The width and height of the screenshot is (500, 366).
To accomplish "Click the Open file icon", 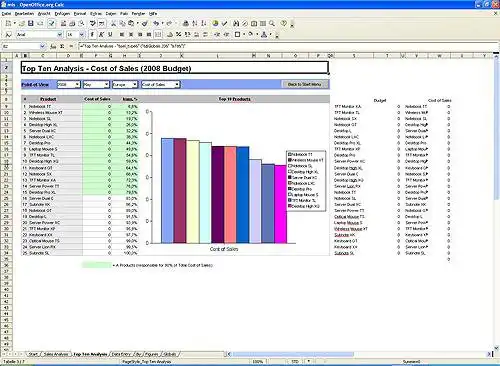I will coord(22,23).
